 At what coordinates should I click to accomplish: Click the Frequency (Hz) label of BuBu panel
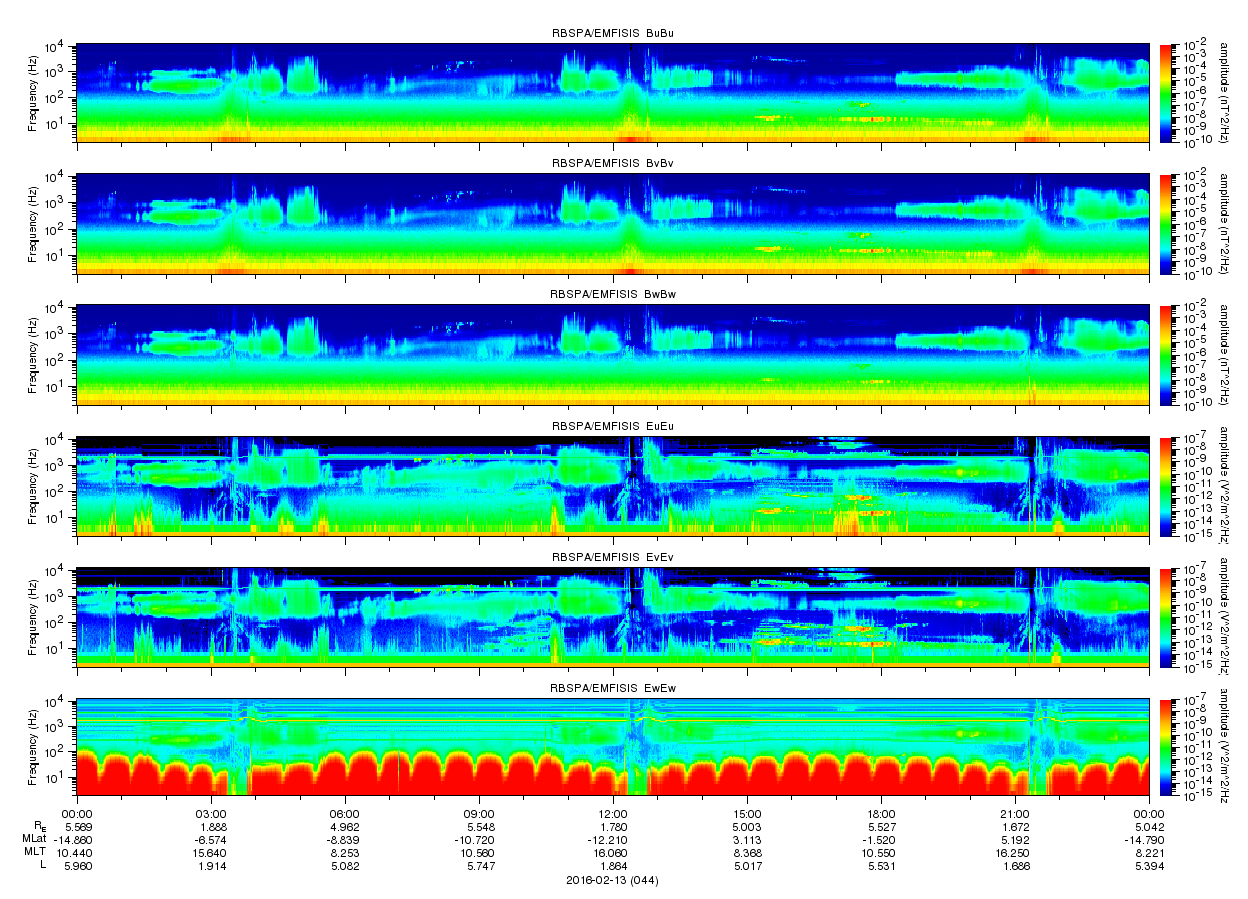pos(34,93)
